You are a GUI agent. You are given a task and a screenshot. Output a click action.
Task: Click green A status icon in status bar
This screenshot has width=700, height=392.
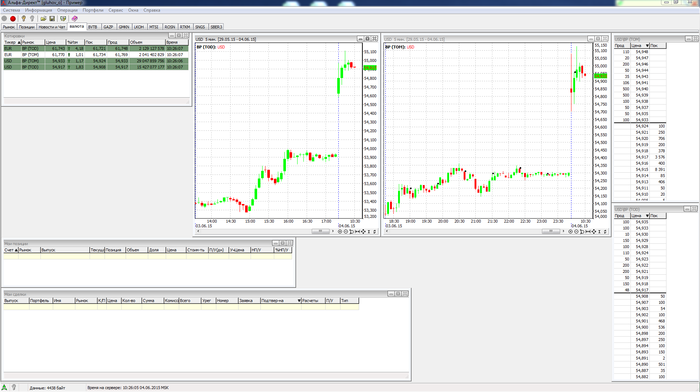tap(4, 388)
